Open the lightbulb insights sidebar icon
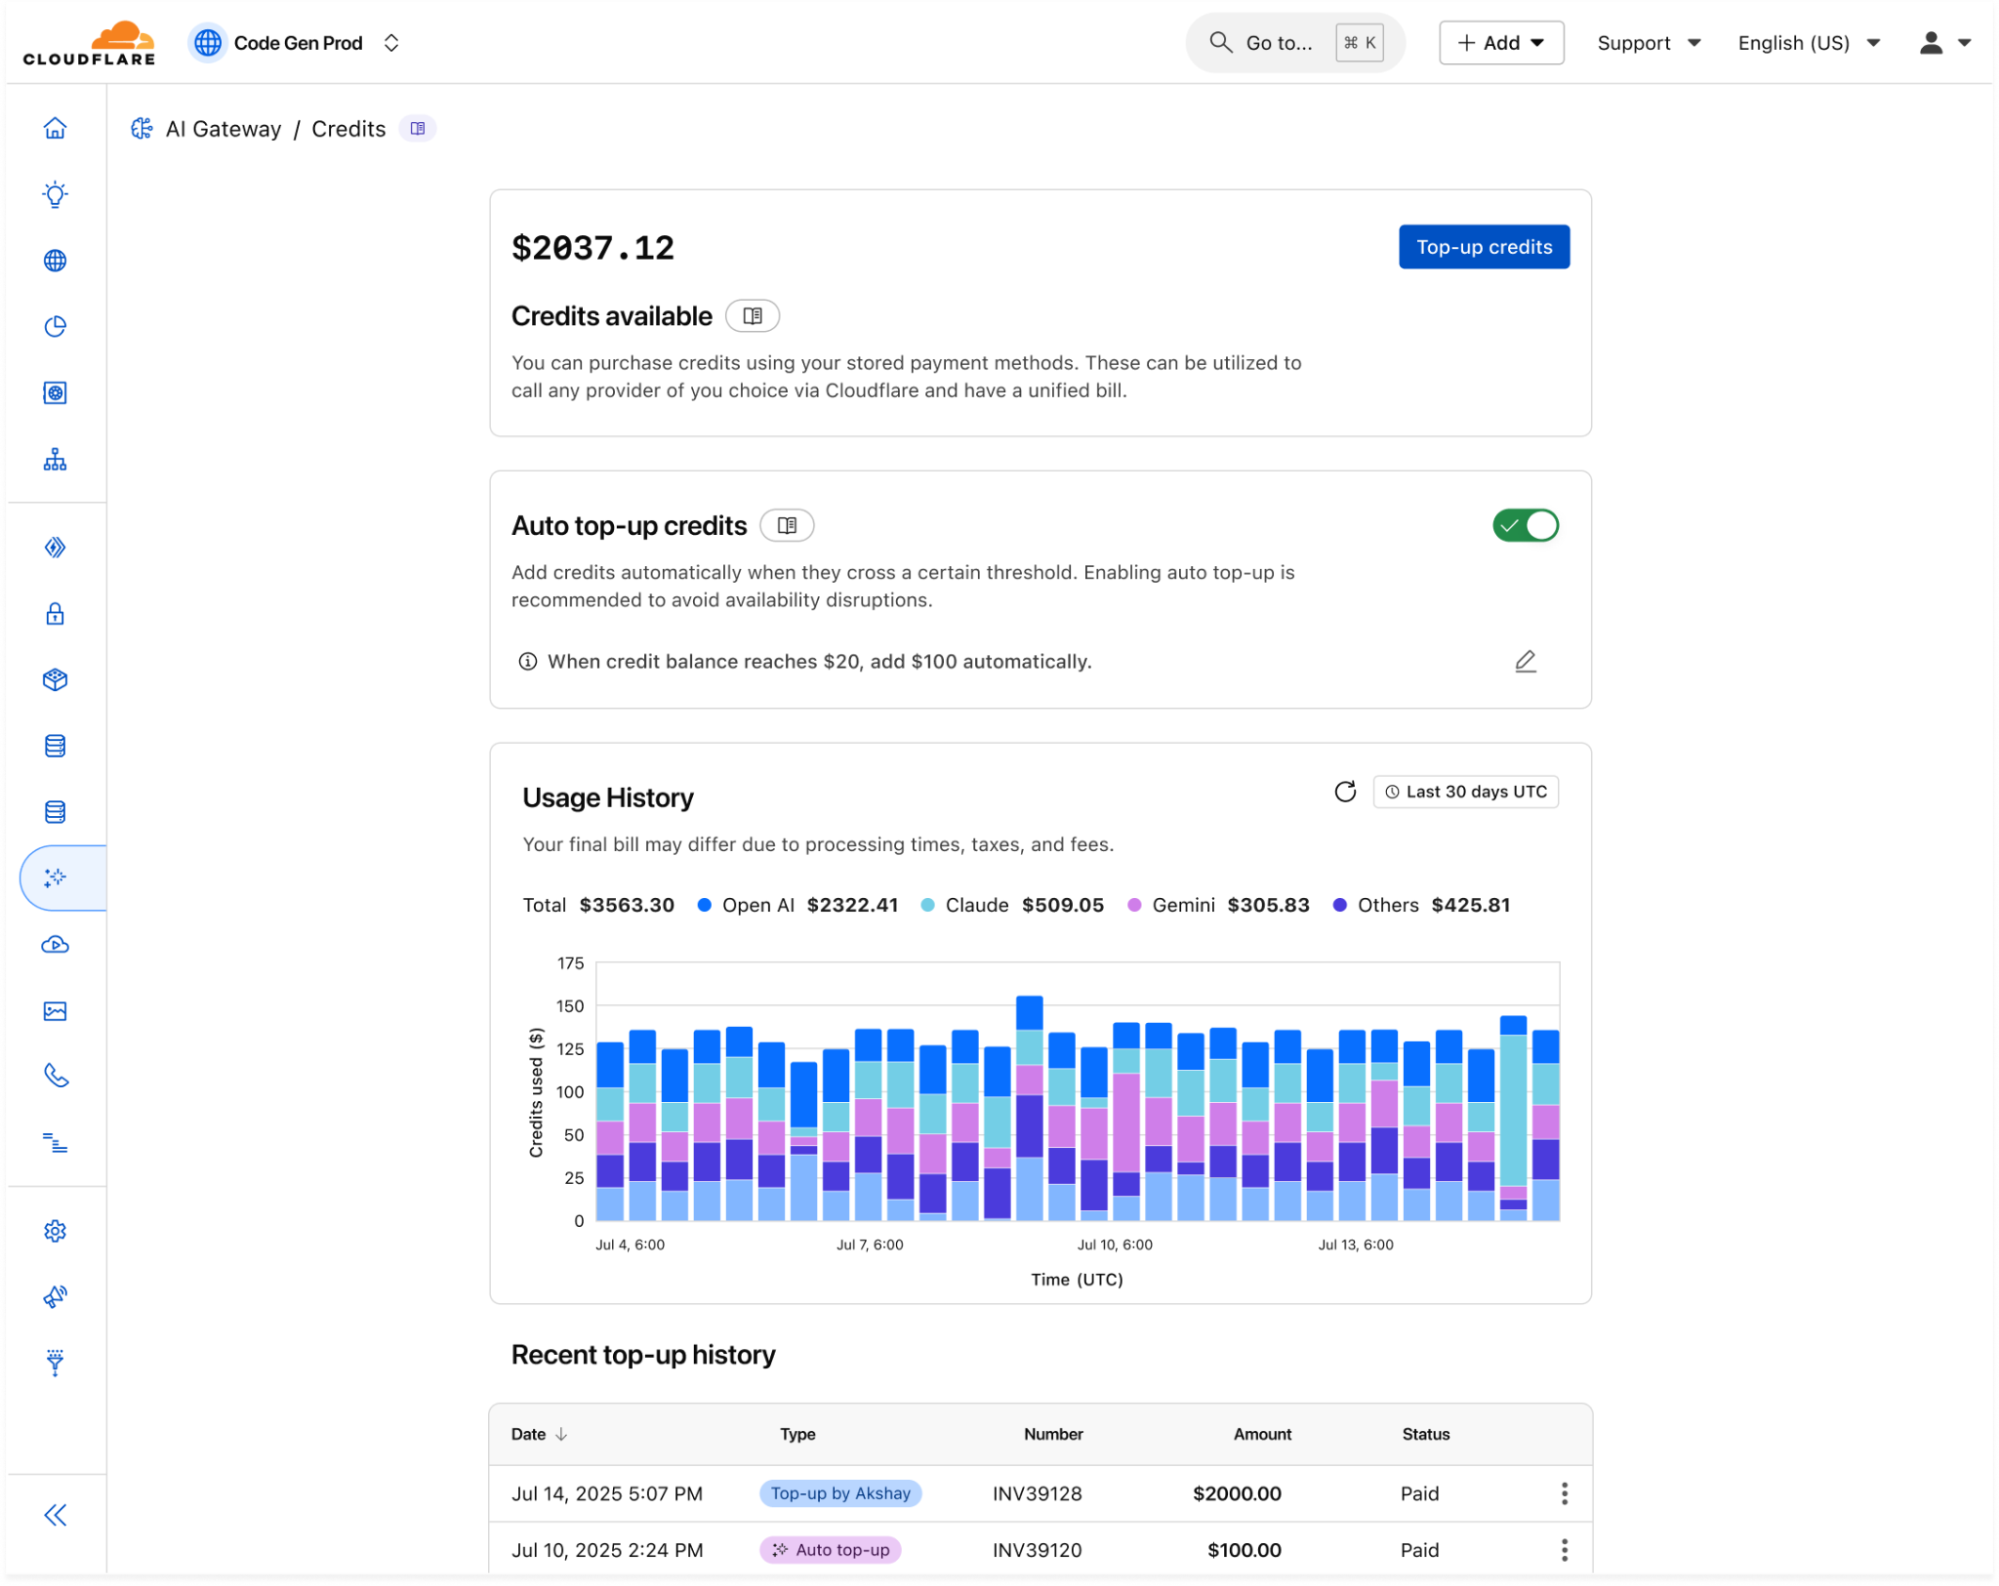The width and height of the screenshot is (1999, 1586). [55, 194]
